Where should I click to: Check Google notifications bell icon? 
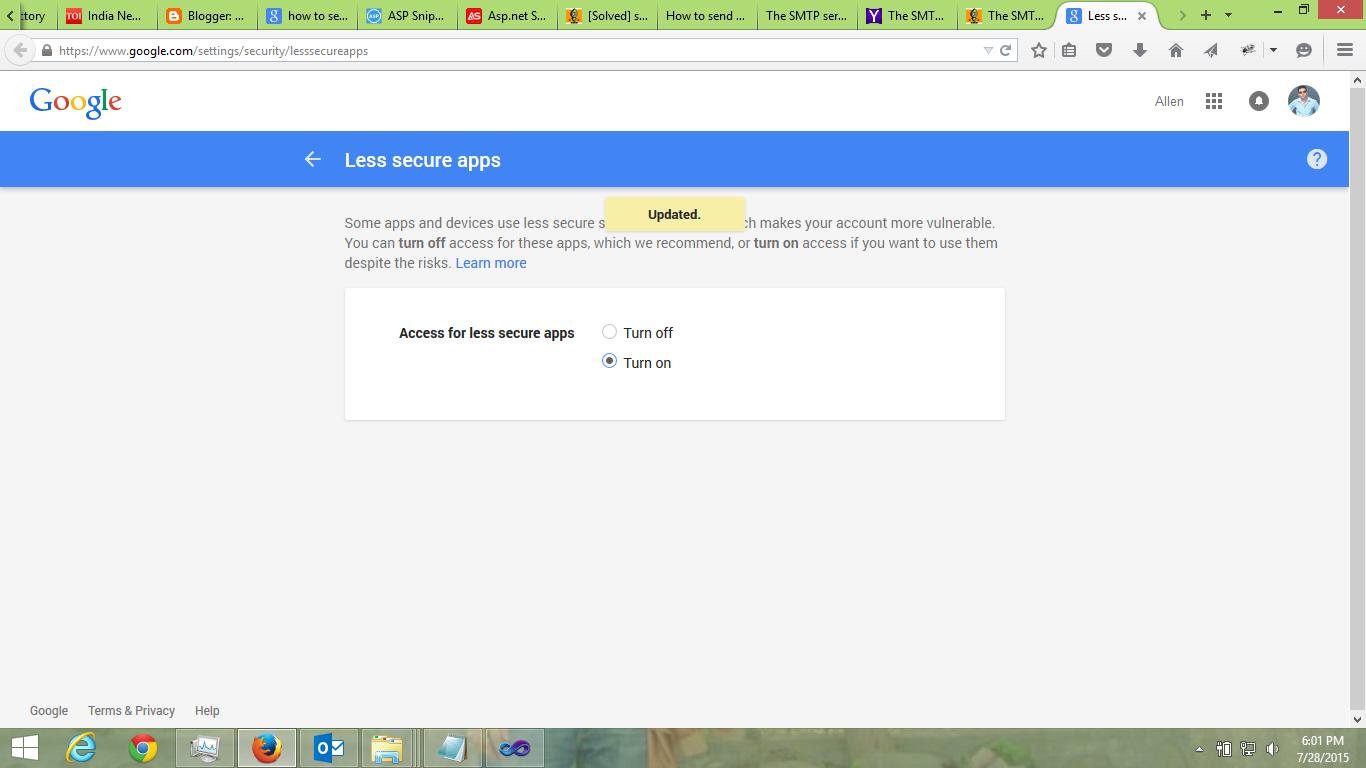pos(1258,101)
